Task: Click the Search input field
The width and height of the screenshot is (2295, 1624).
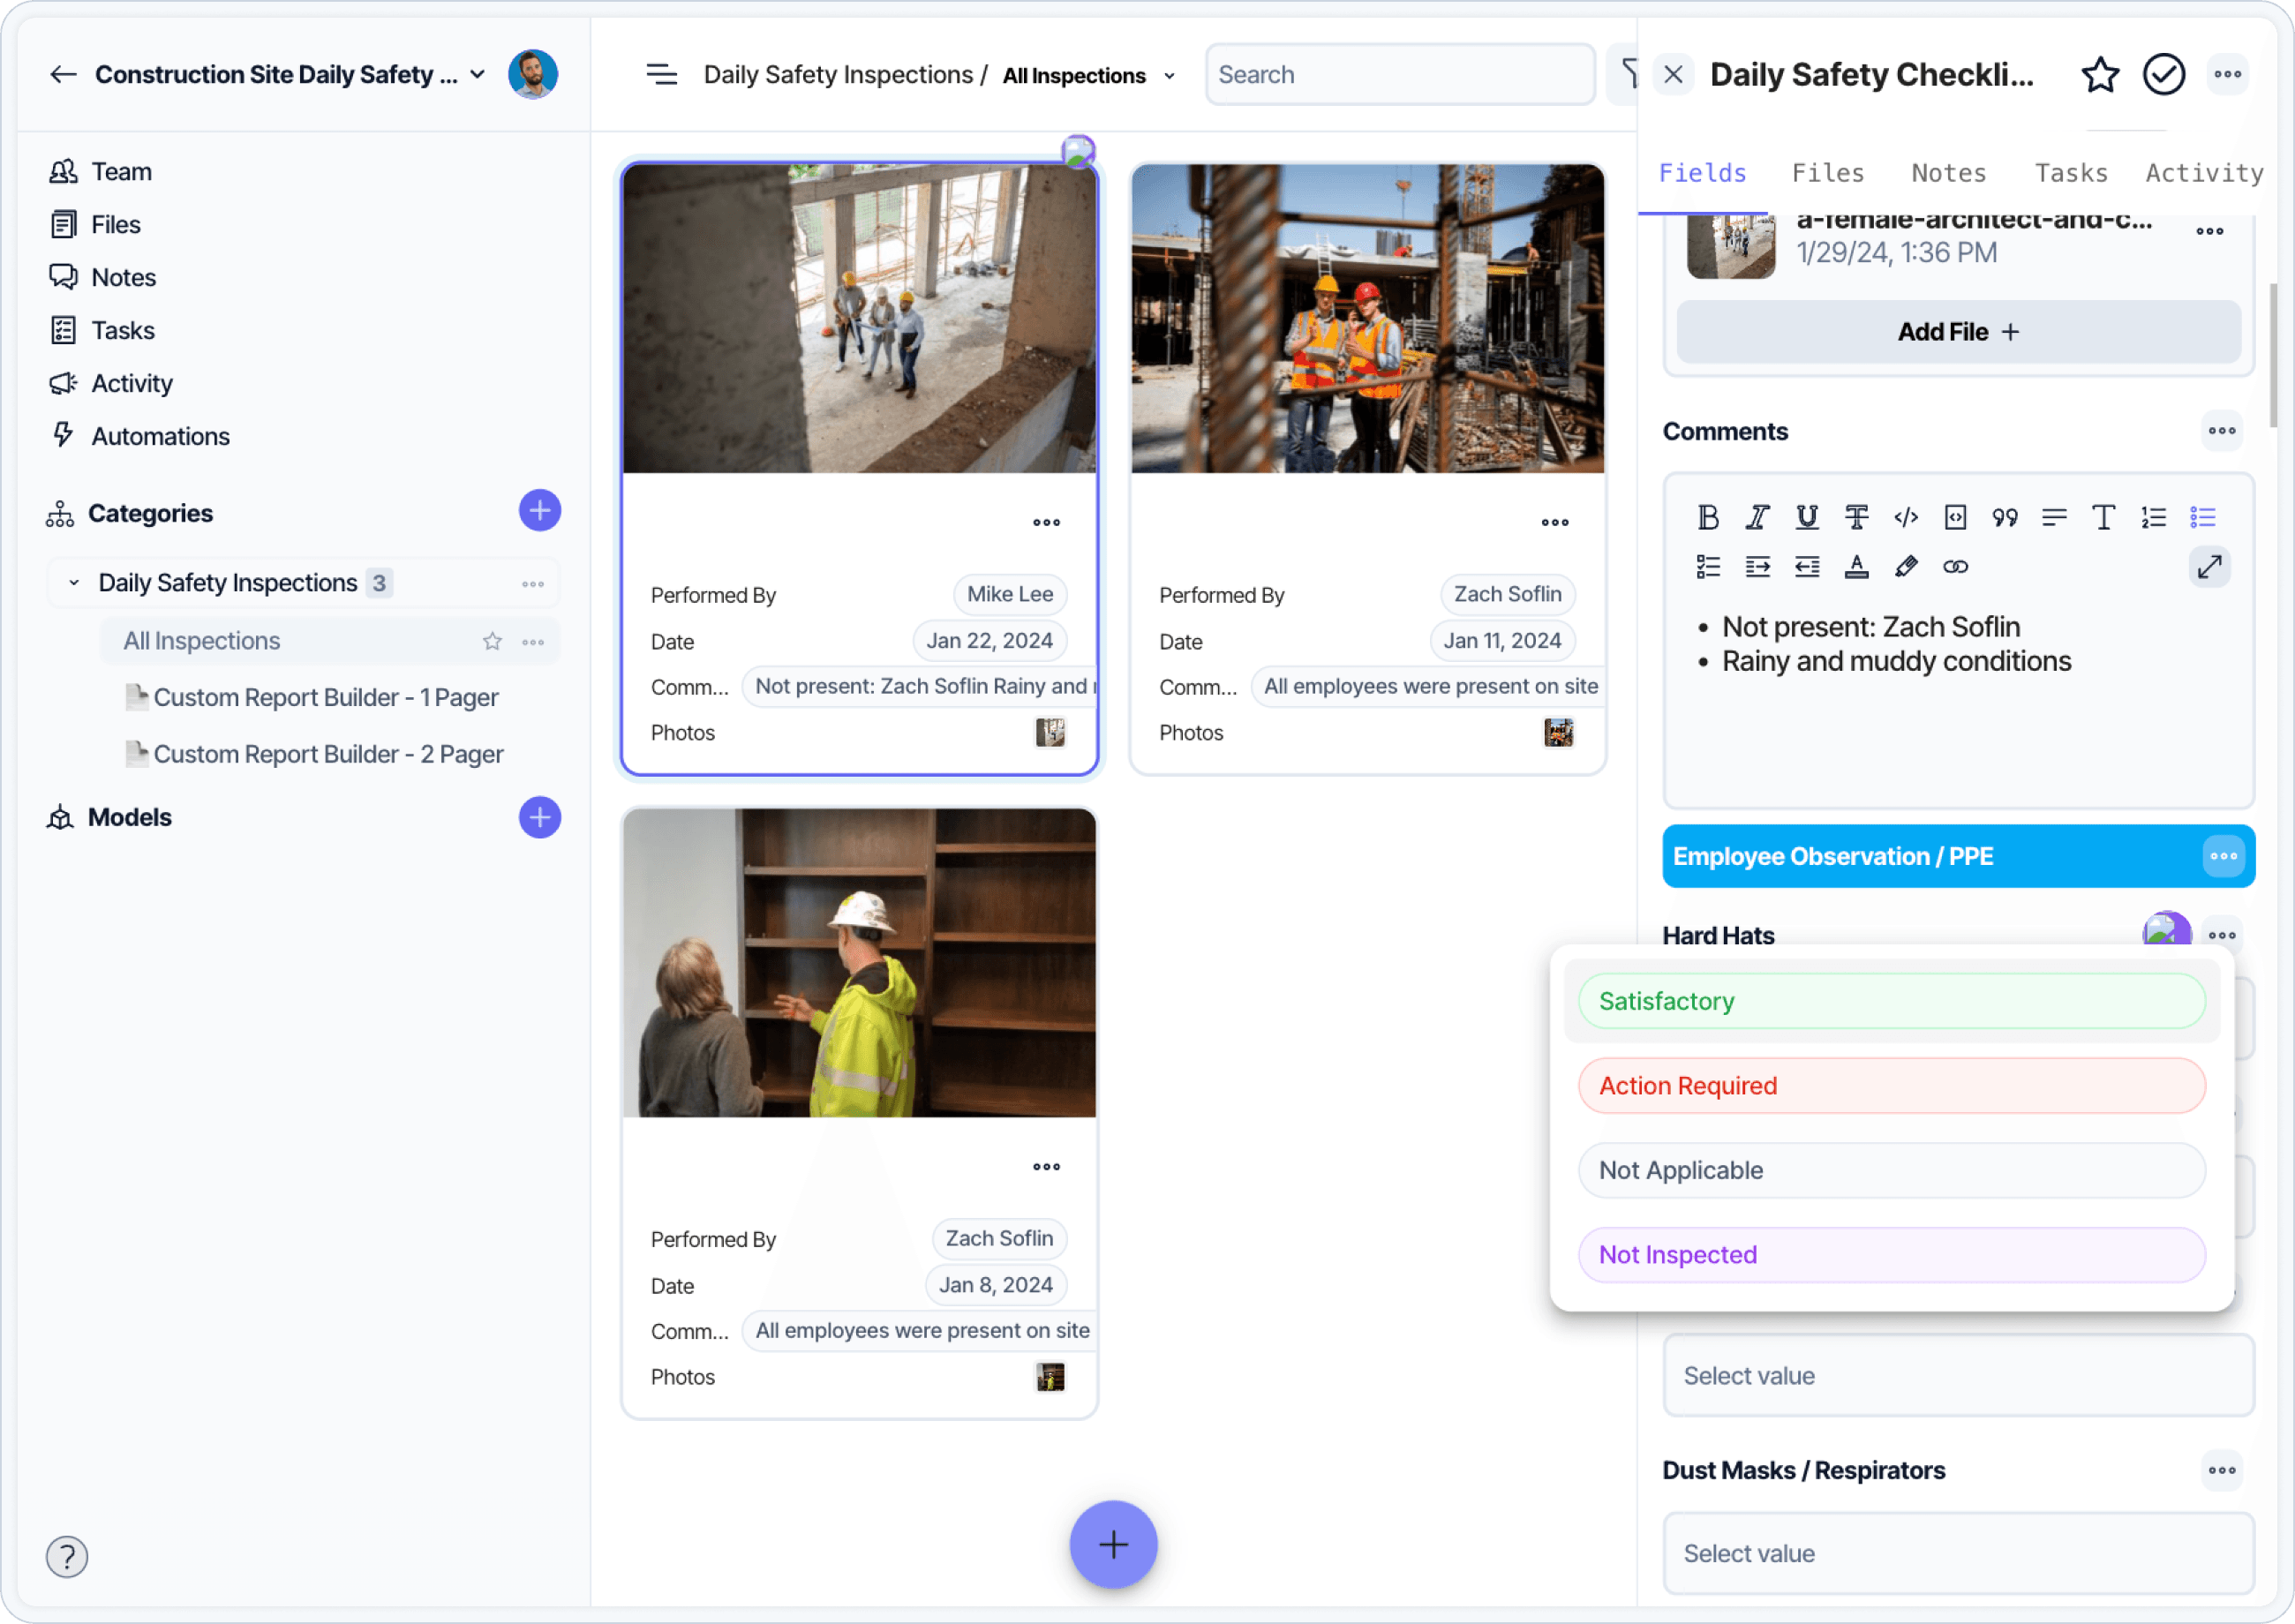Action: click(1398, 74)
